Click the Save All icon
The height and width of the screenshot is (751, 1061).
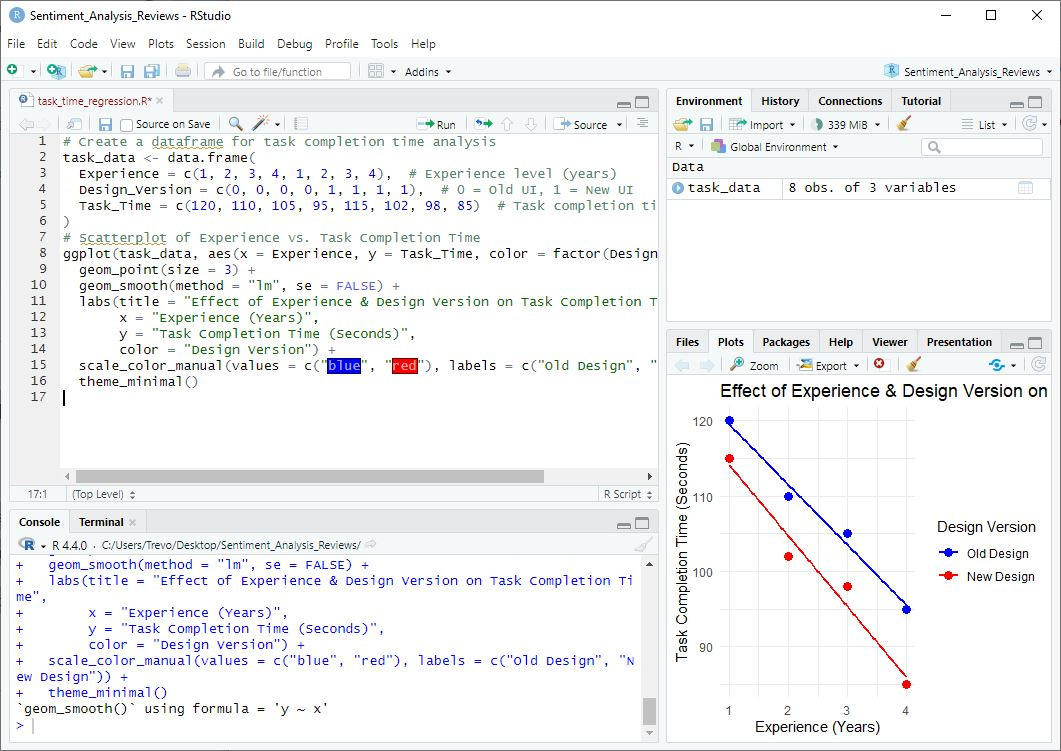coord(152,71)
